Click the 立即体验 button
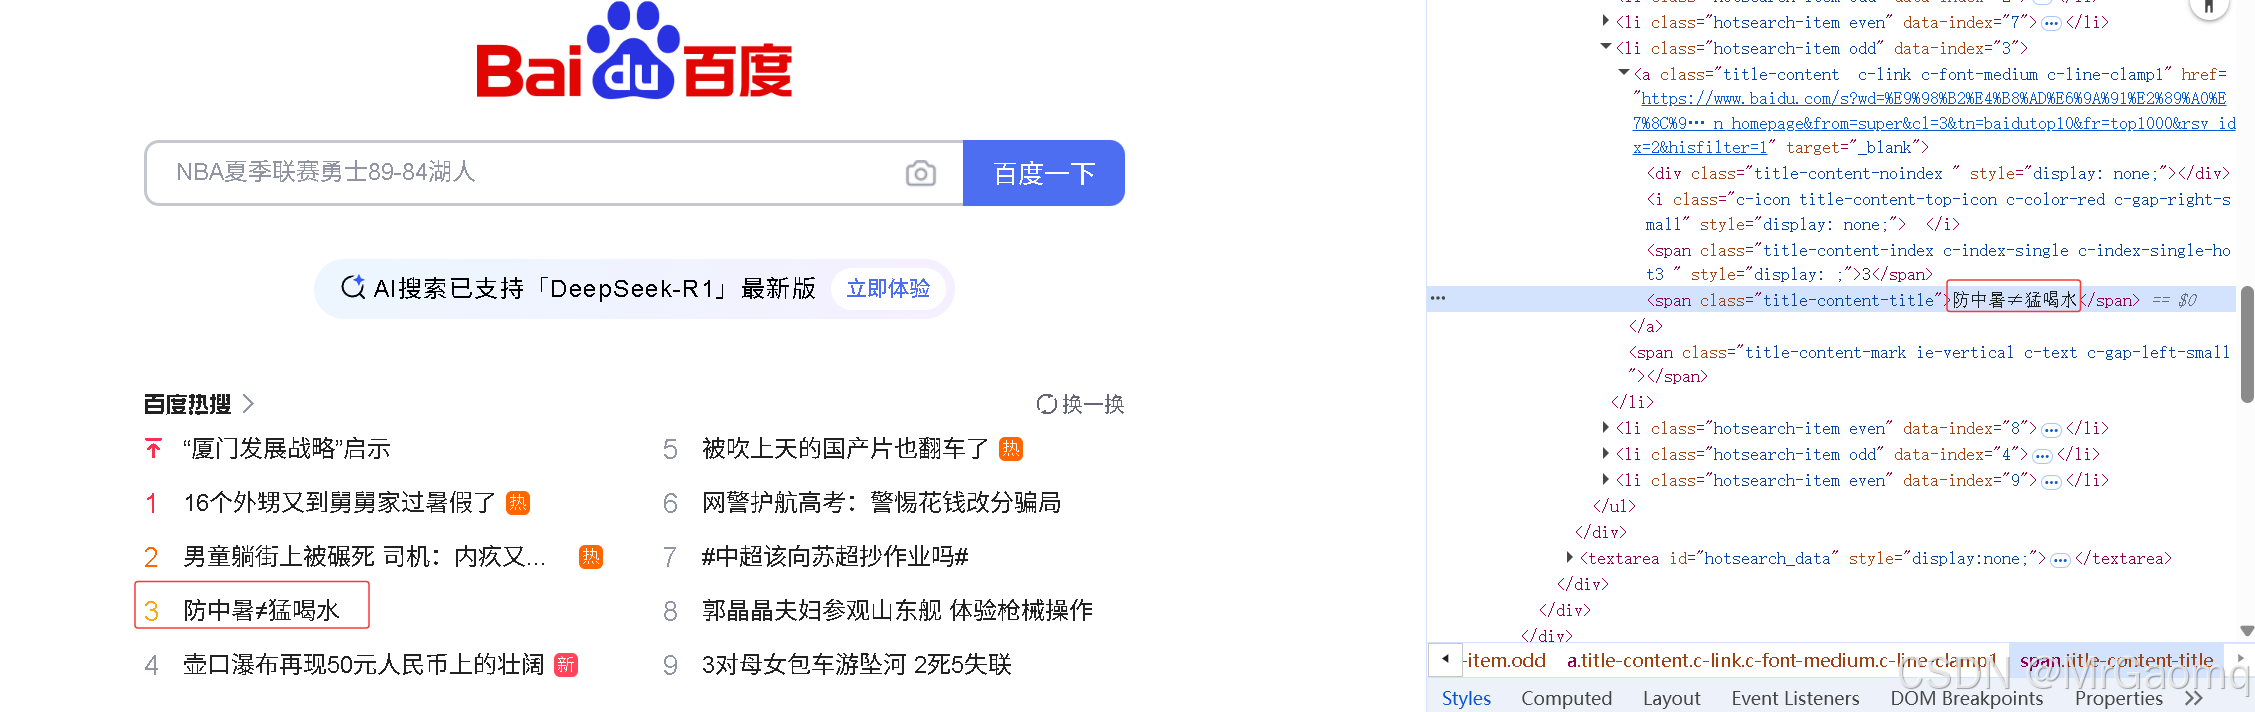Image resolution: width=2255 pixels, height=712 pixels. [888, 289]
